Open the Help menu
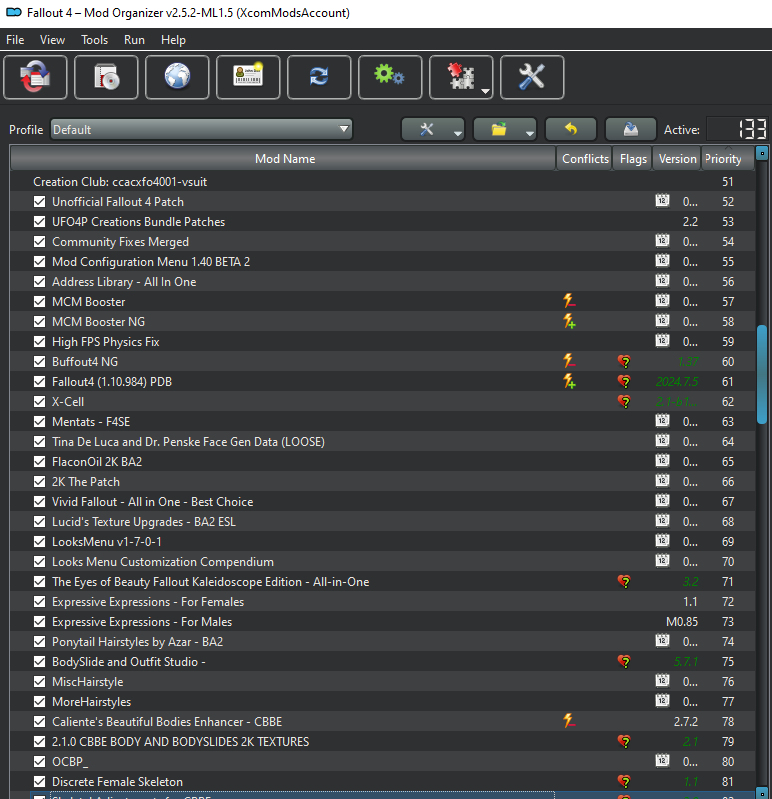The height and width of the screenshot is (799, 772). [173, 40]
